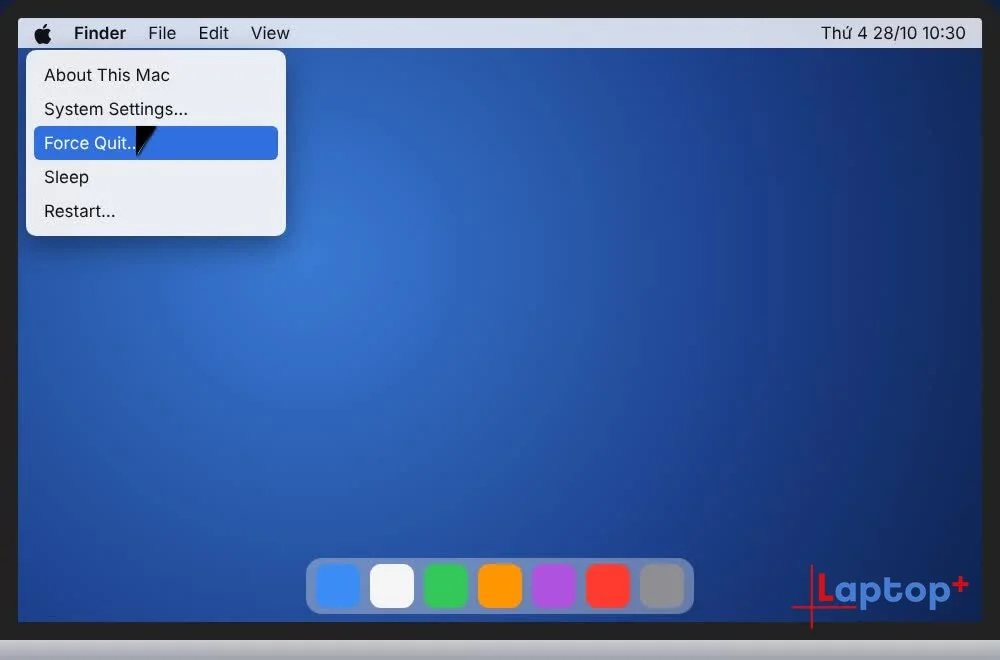The height and width of the screenshot is (660, 1000).
Task: Click the blue dock icon
Action: 338,585
